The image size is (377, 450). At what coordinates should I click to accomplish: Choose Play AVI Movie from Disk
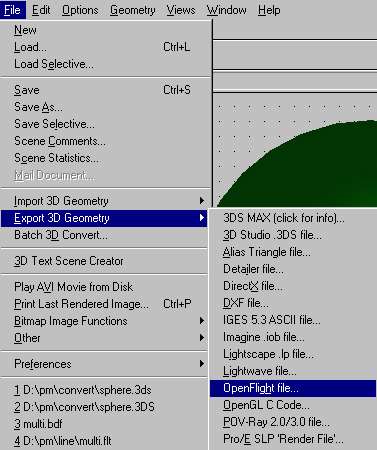105,287
